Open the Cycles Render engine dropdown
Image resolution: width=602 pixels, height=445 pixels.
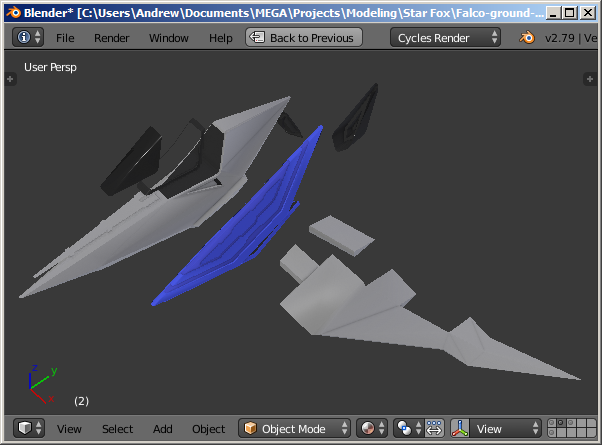(445, 38)
